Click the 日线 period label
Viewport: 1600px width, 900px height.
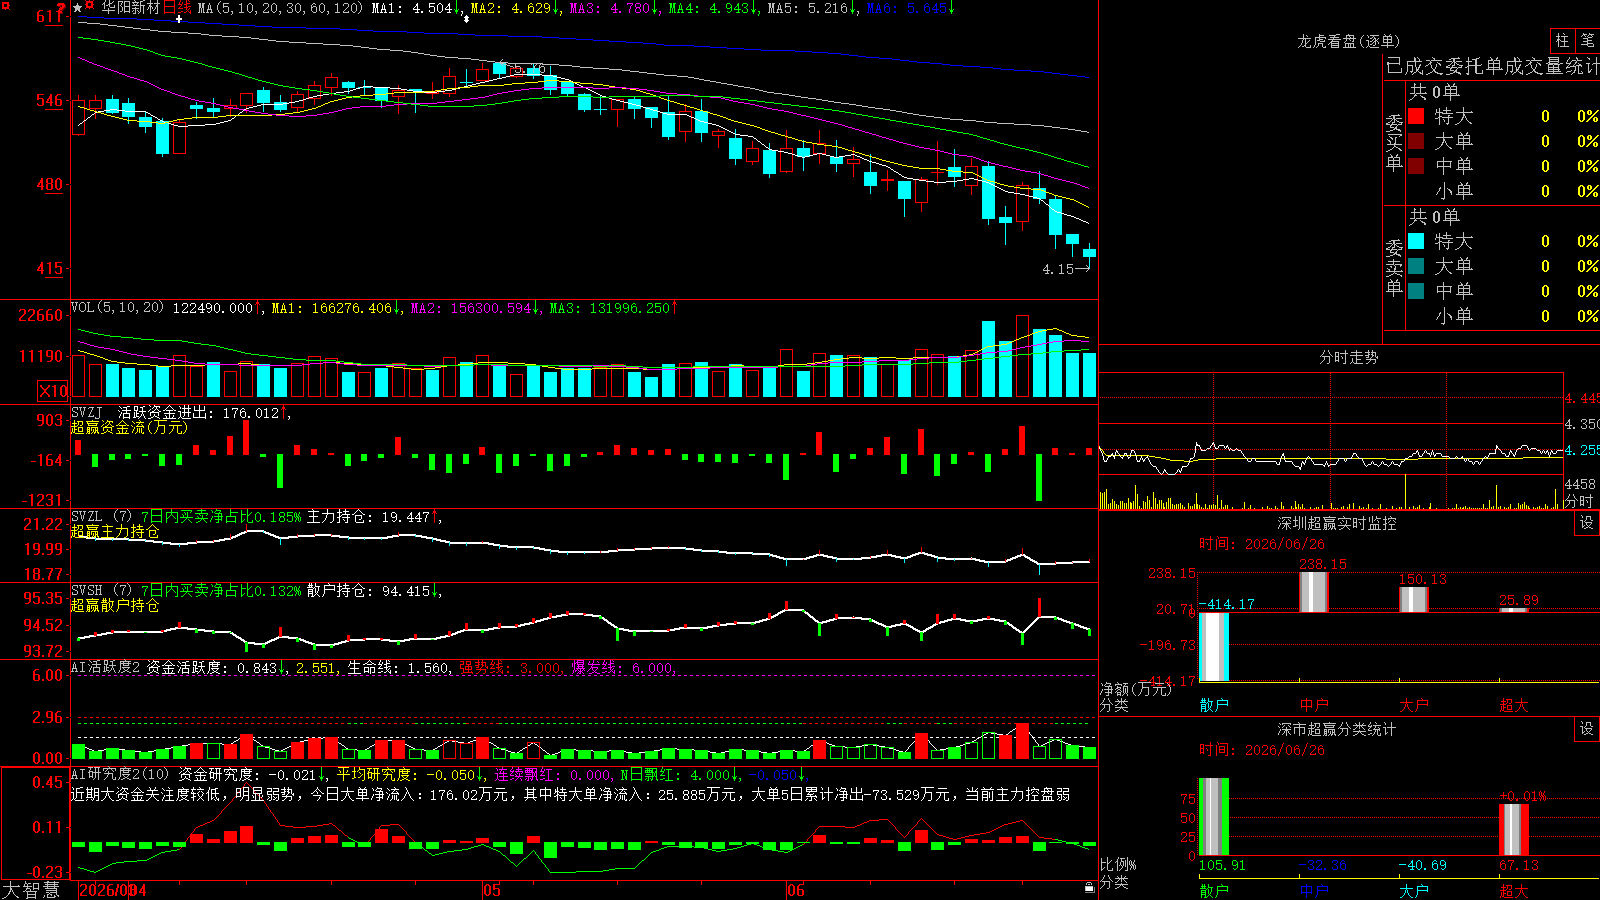tap(177, 8)
